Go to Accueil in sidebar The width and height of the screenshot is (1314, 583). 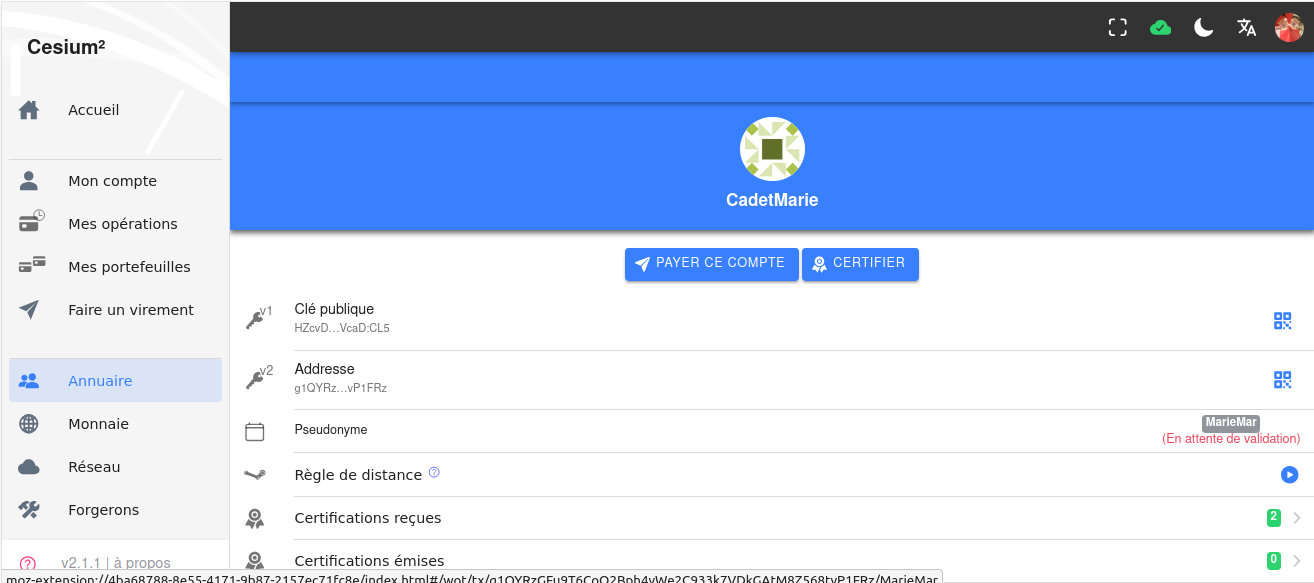pos(93,110)
